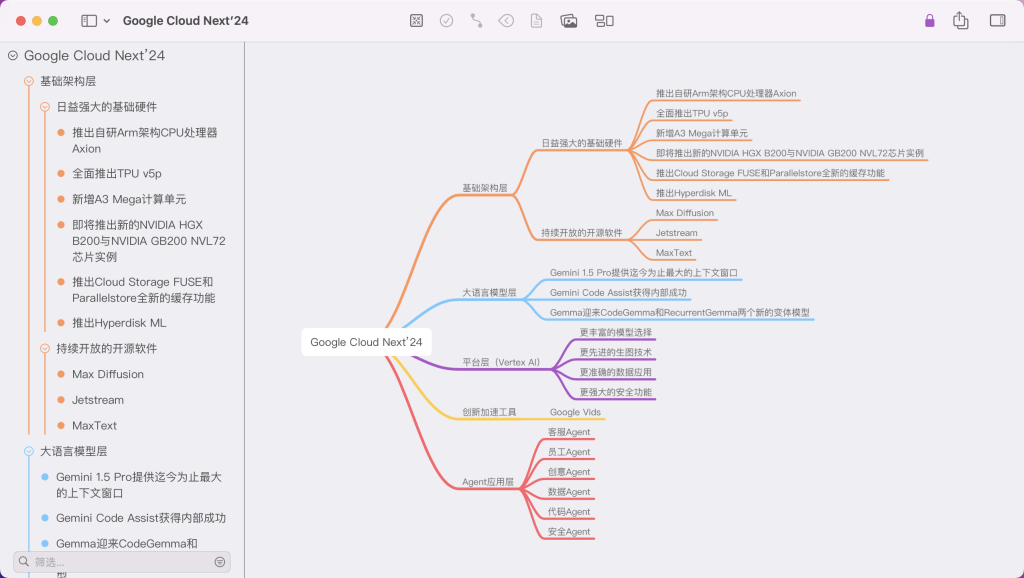Select outline row 推出Hyperdisk ML
Viewport: 1024px width, 578px height.
pos(120,323)
